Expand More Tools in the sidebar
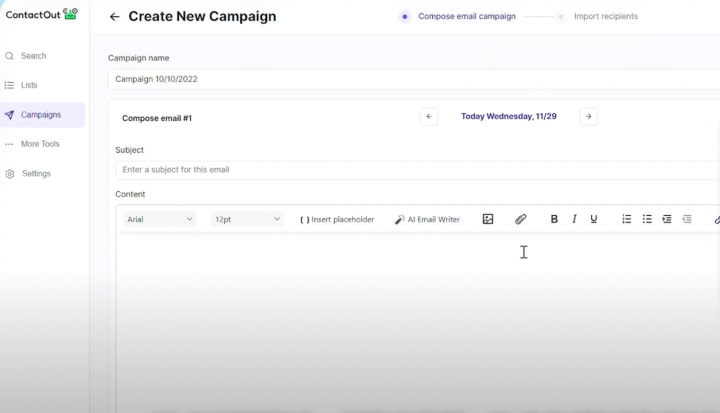 pyautogui.click(x=40, y=144)
